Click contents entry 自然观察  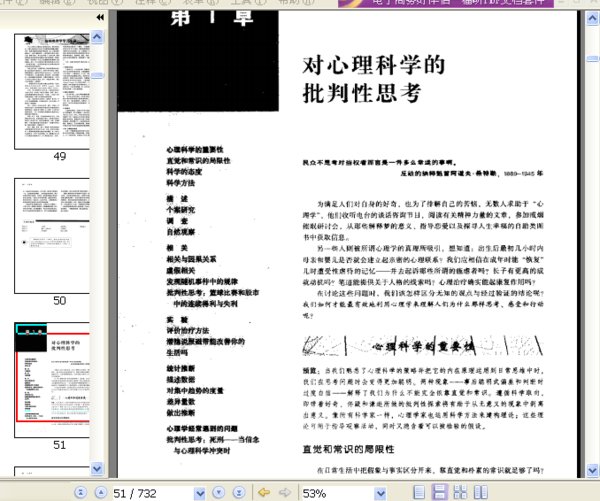coord(181,232)
